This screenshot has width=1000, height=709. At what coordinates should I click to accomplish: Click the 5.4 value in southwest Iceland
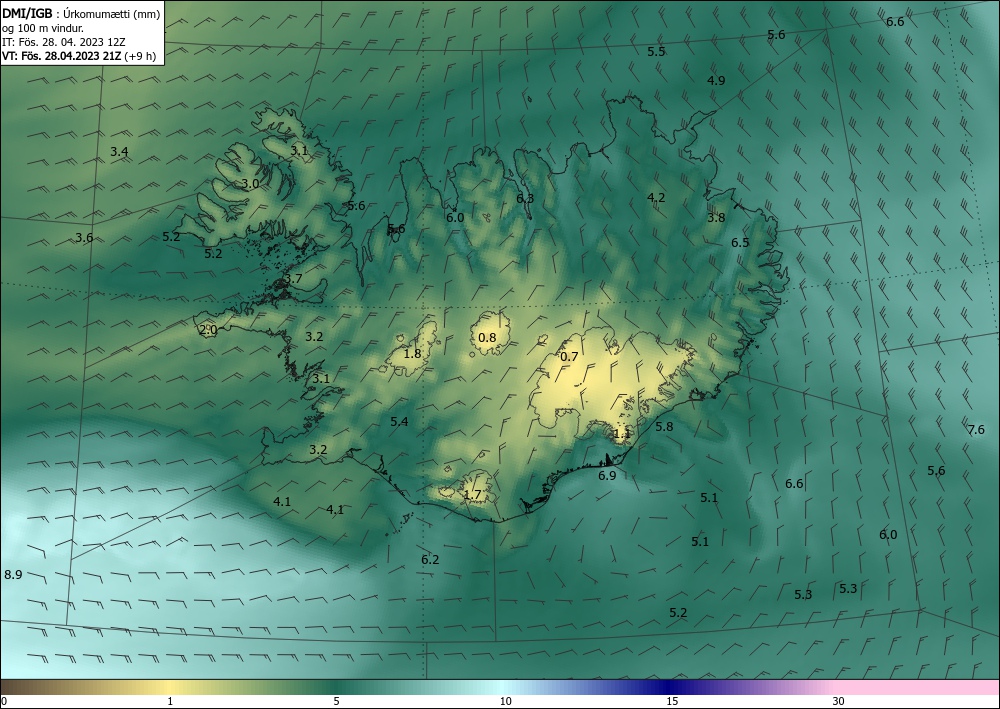399,421
